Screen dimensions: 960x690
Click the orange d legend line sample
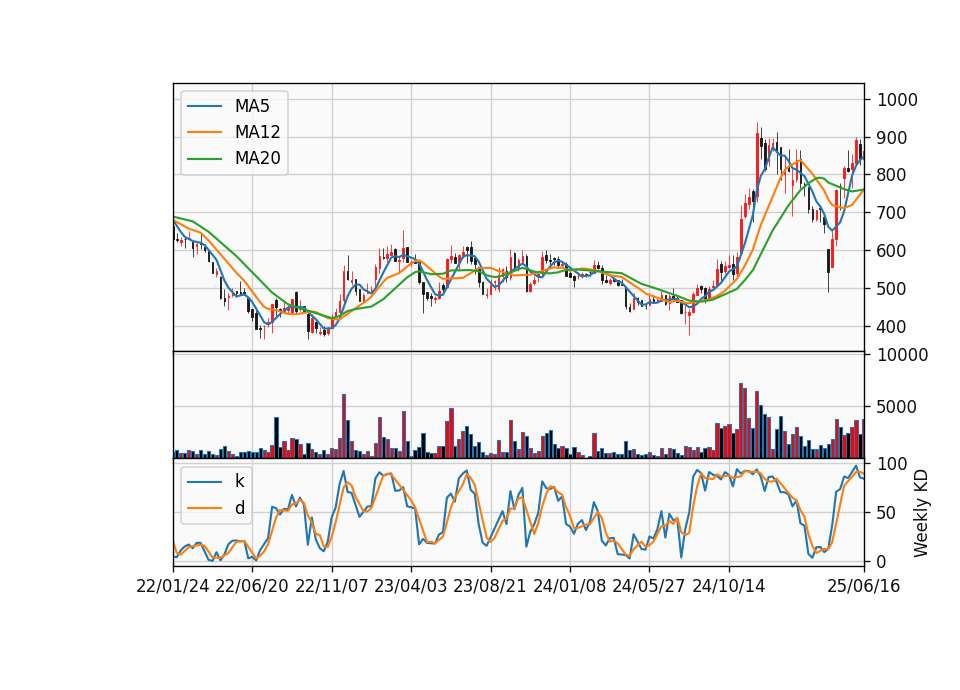coord(204,508)
